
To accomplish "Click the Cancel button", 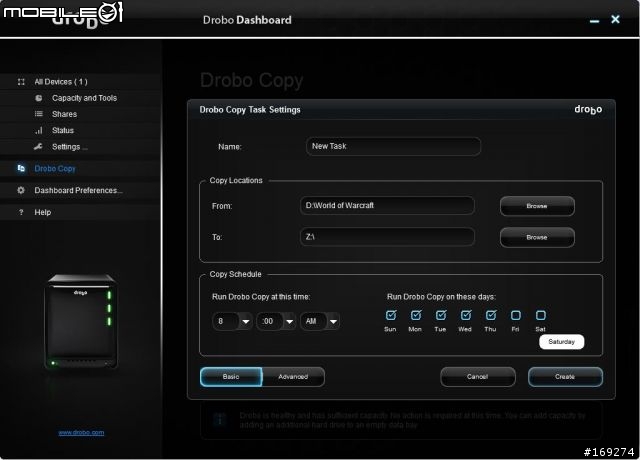I will coord(478,377).
